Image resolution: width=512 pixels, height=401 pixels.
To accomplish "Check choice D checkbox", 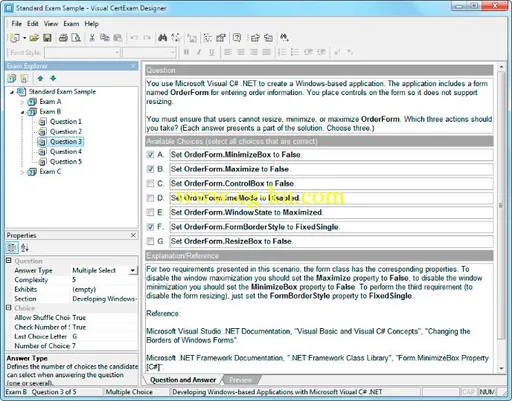I will pos(150,198).
